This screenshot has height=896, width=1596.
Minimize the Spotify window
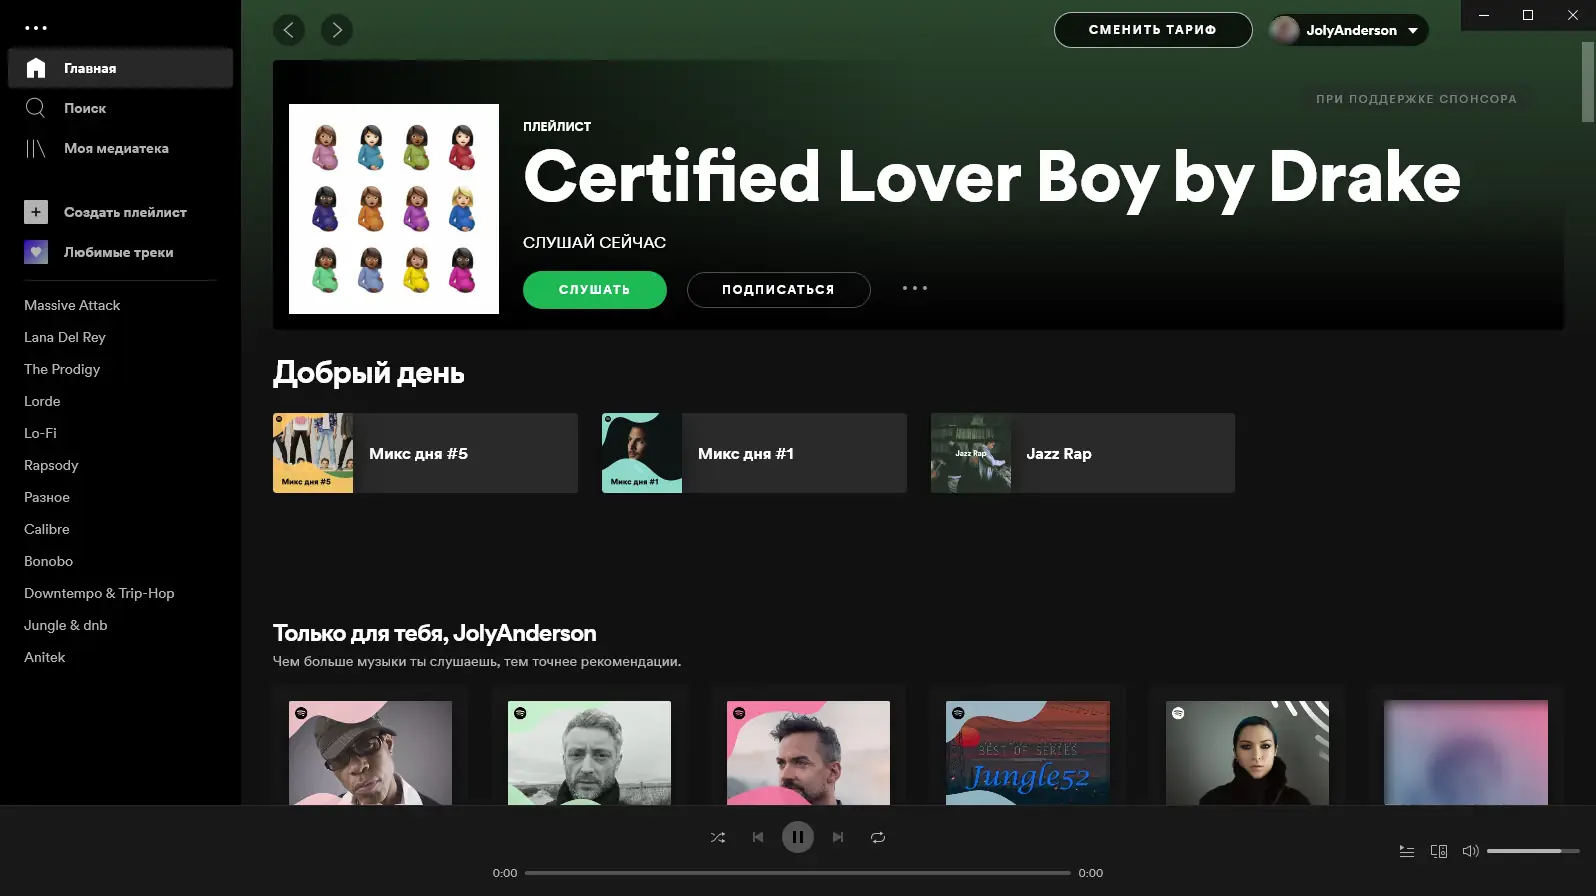(x=1484, y=15)
